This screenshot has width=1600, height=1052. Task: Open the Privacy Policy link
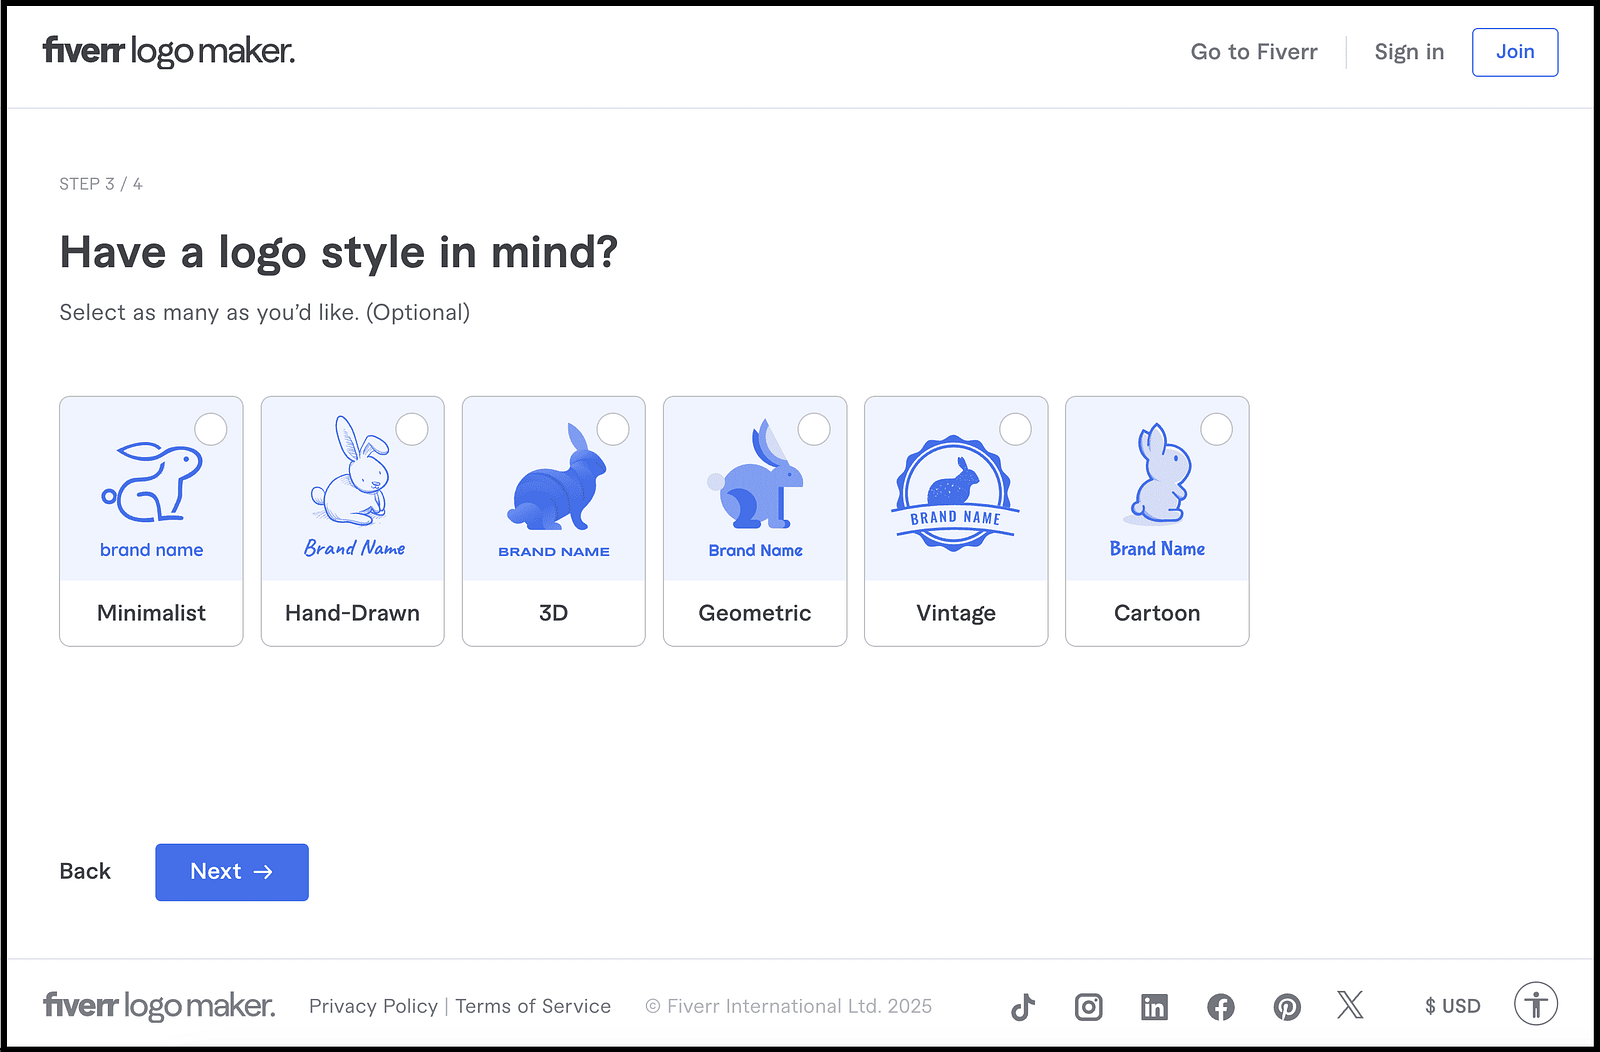click(x=373, y=1006)
